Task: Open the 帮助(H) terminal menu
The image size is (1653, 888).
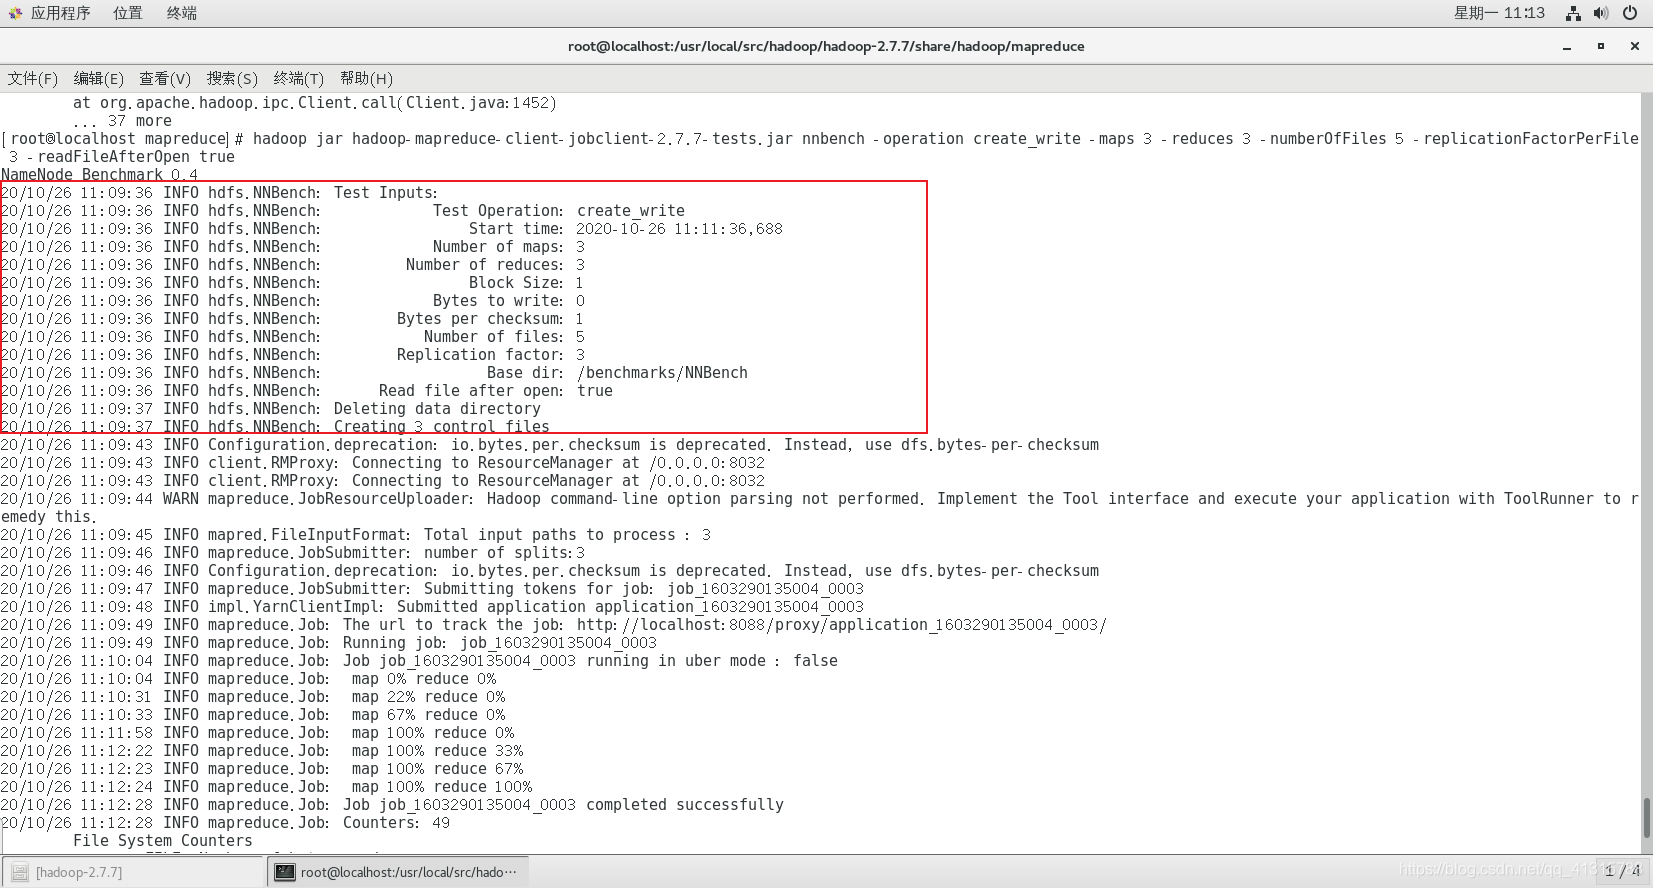Action: [366, 78]
